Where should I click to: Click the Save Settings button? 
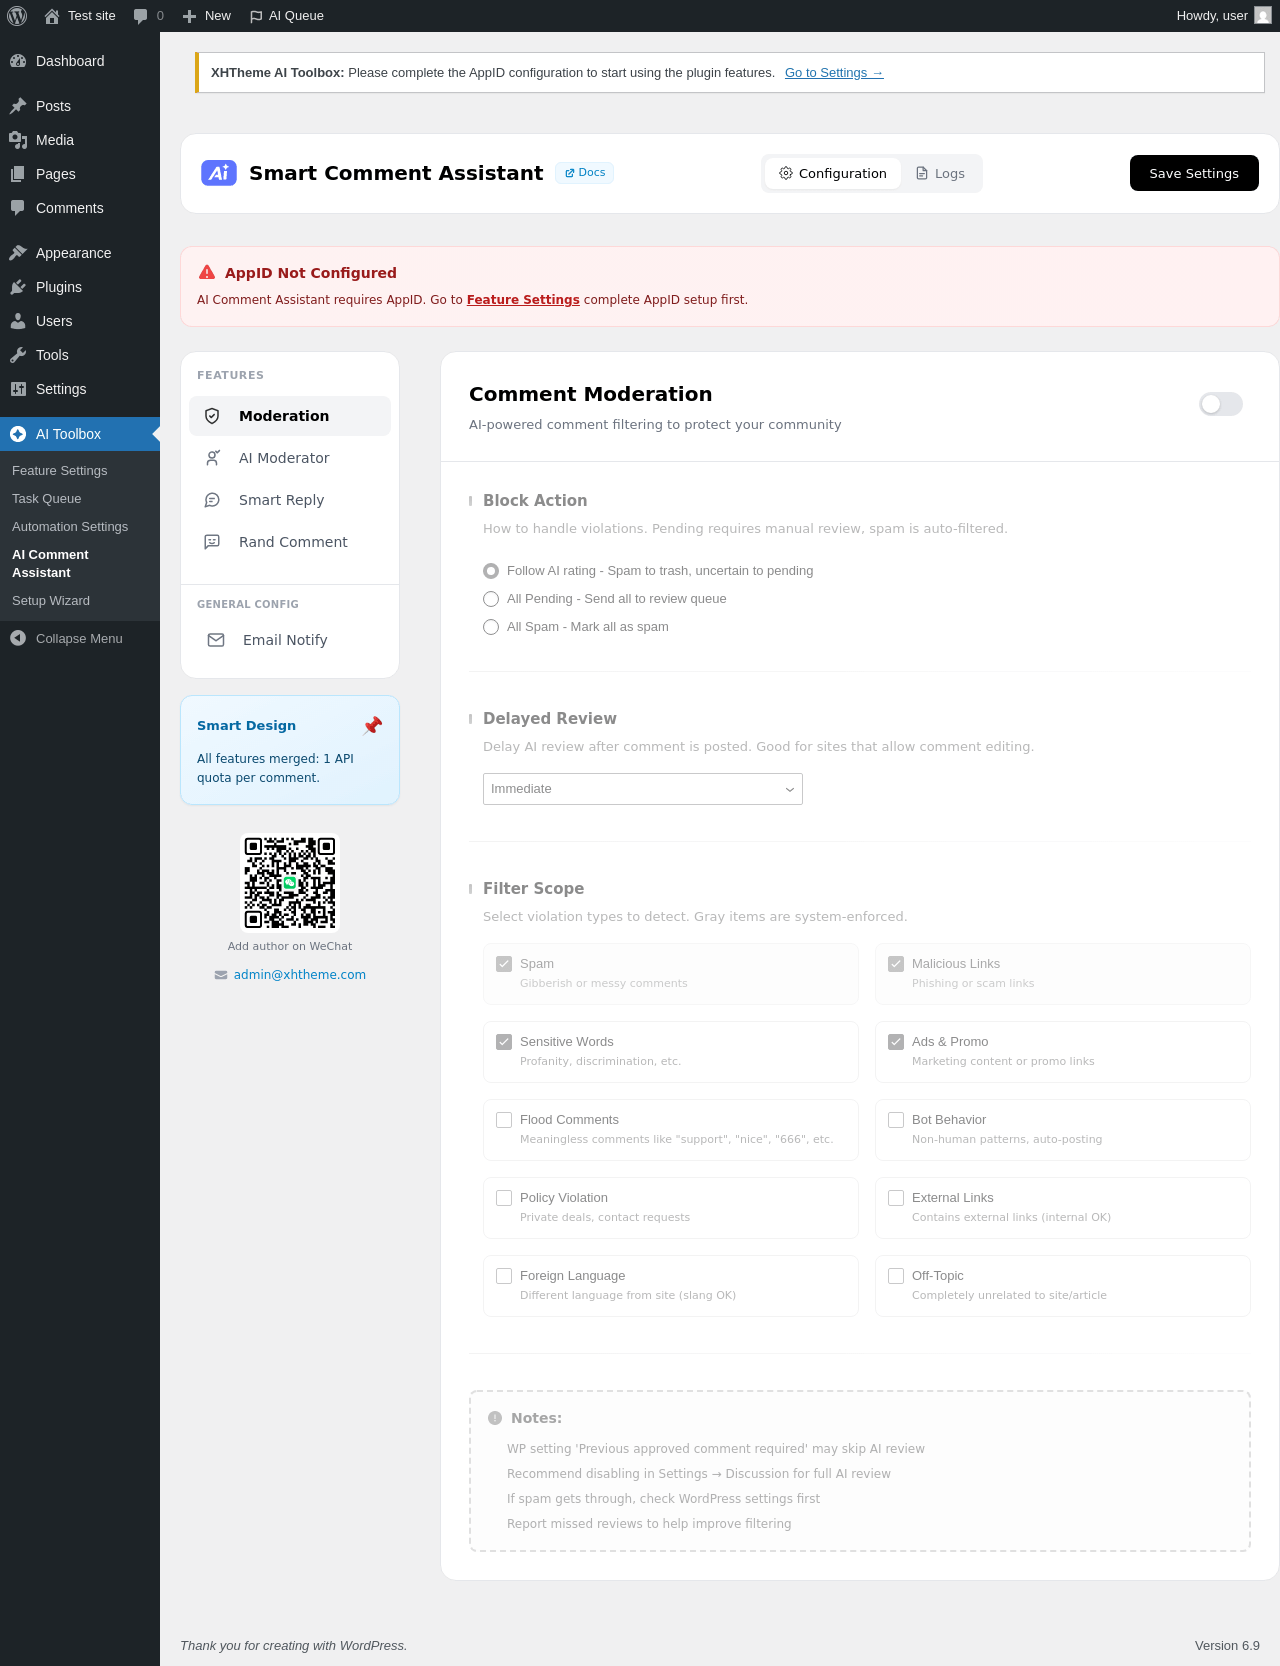click(1193, 173)
